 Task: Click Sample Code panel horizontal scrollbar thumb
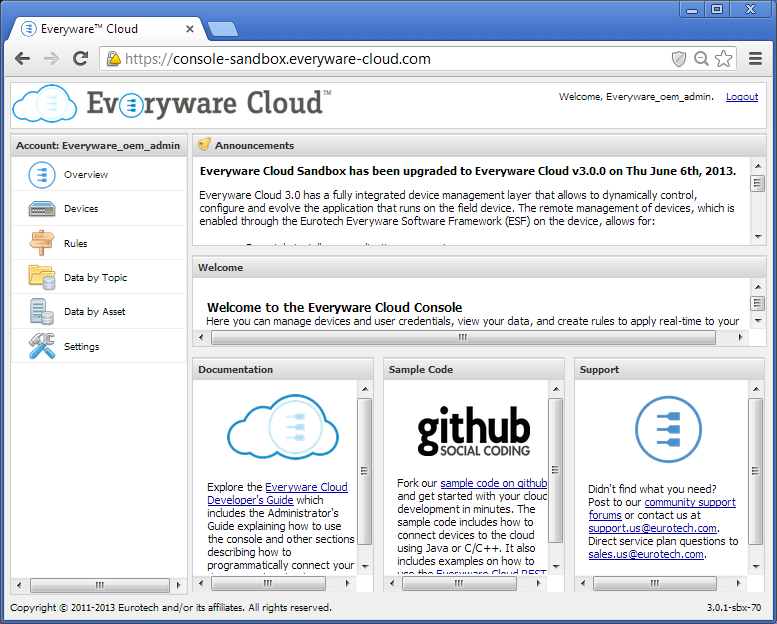[459, 583]
